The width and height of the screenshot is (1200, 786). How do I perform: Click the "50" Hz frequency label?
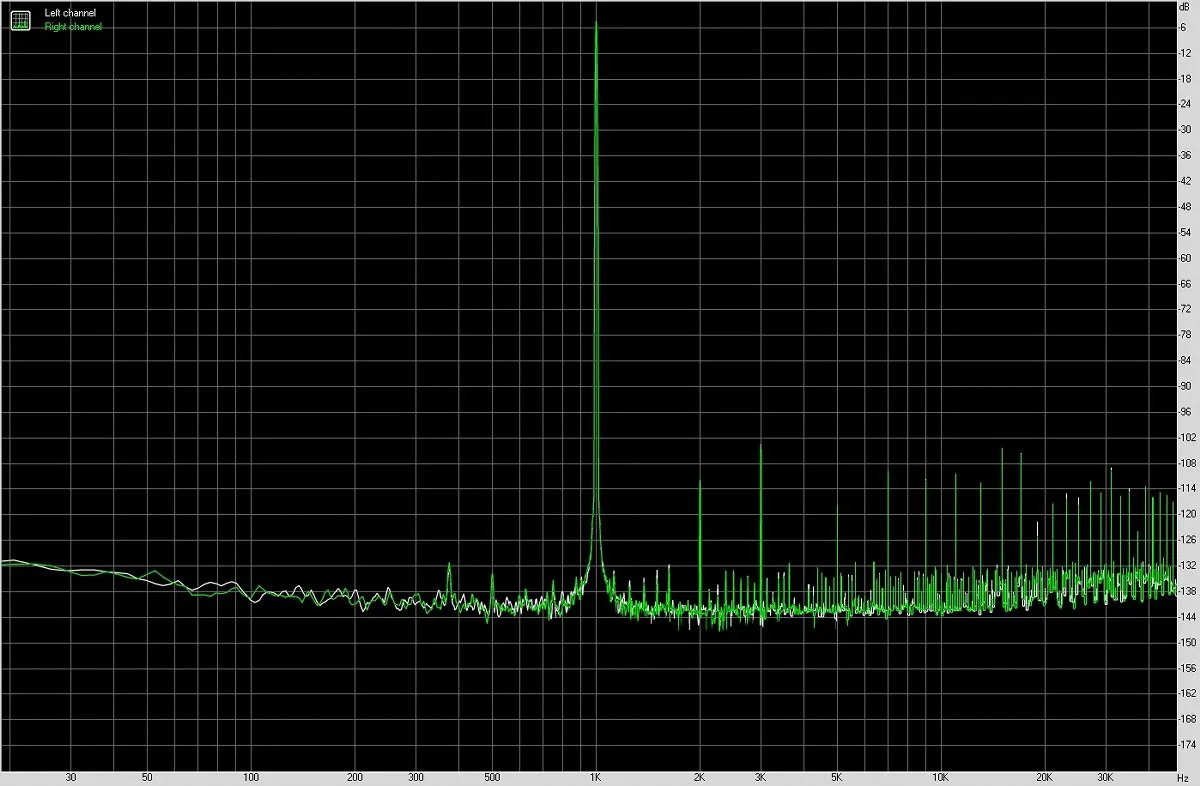coord(147,776)
